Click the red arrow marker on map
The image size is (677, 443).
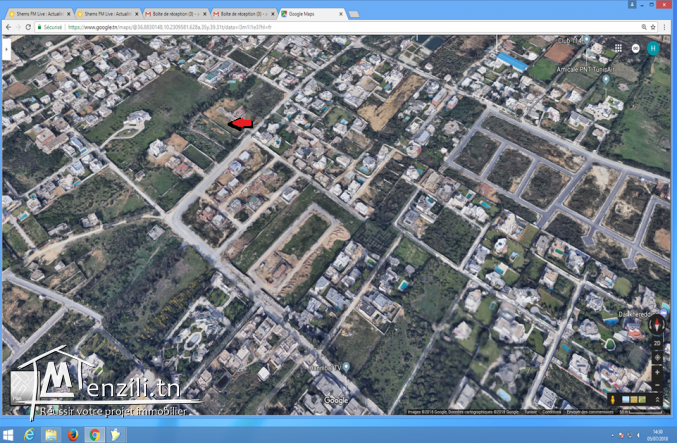(x=241, y=123)
